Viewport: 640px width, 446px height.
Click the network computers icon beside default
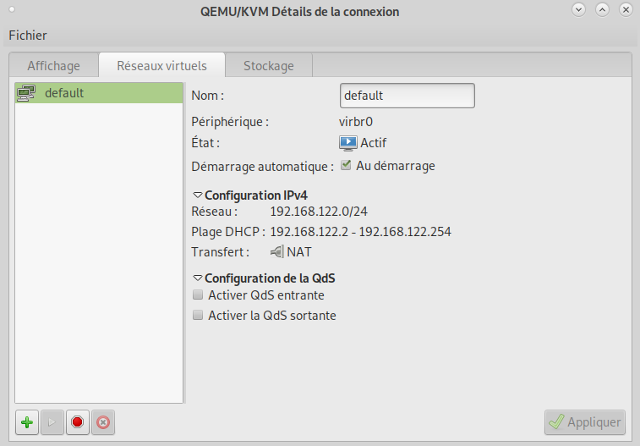[x=26, y=93]
